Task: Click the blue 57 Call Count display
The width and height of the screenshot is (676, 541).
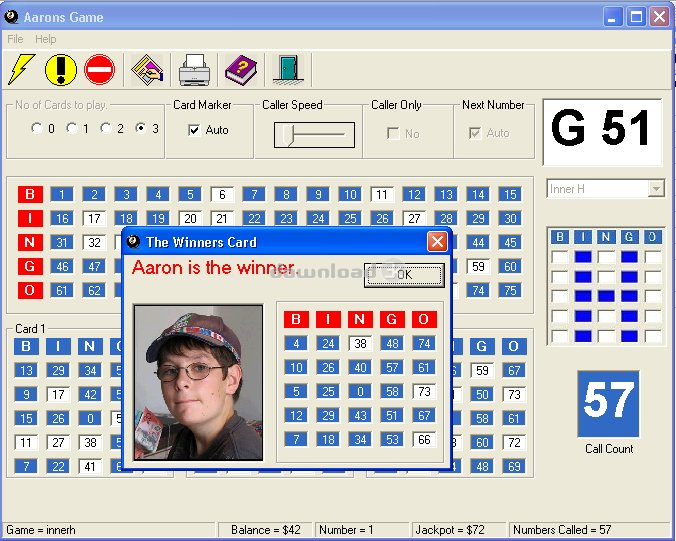Action: pyautogui.click(x=609, y=404)
